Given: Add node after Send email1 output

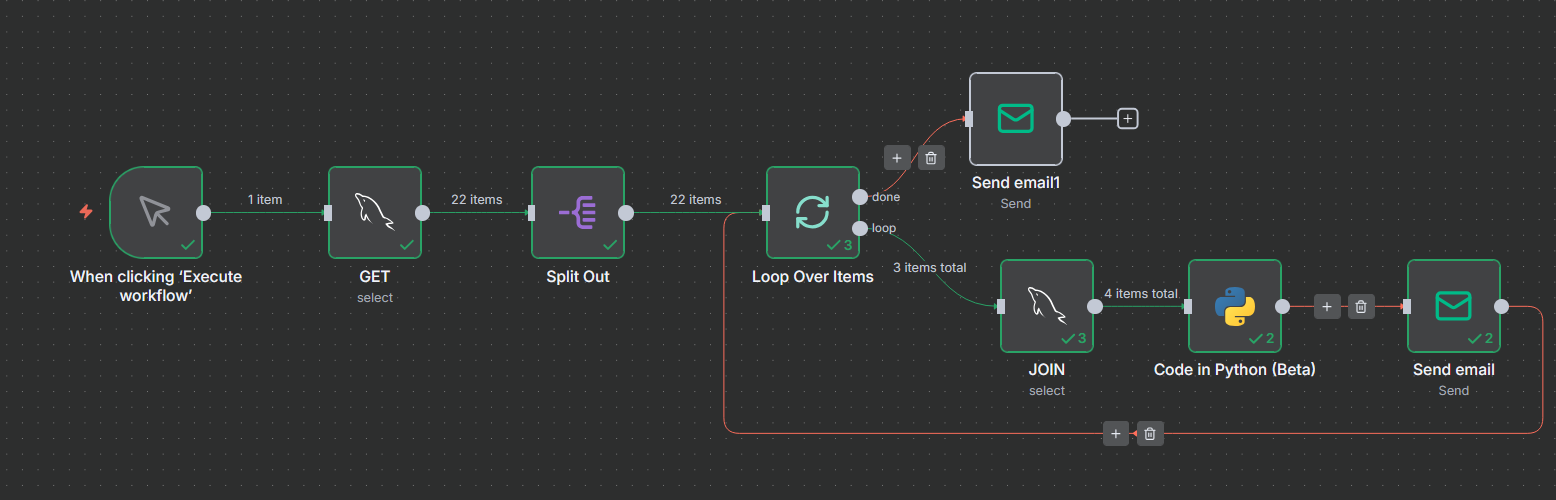Looking at the screenshot, I should [x=1128, y=119].
